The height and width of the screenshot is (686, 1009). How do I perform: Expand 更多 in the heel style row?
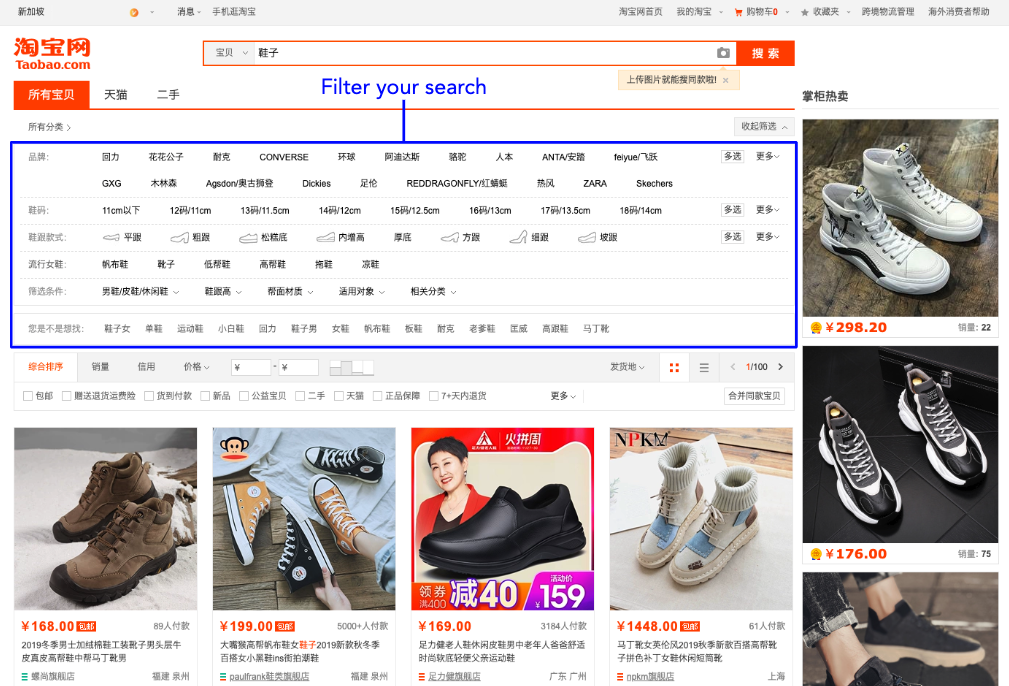768,237
